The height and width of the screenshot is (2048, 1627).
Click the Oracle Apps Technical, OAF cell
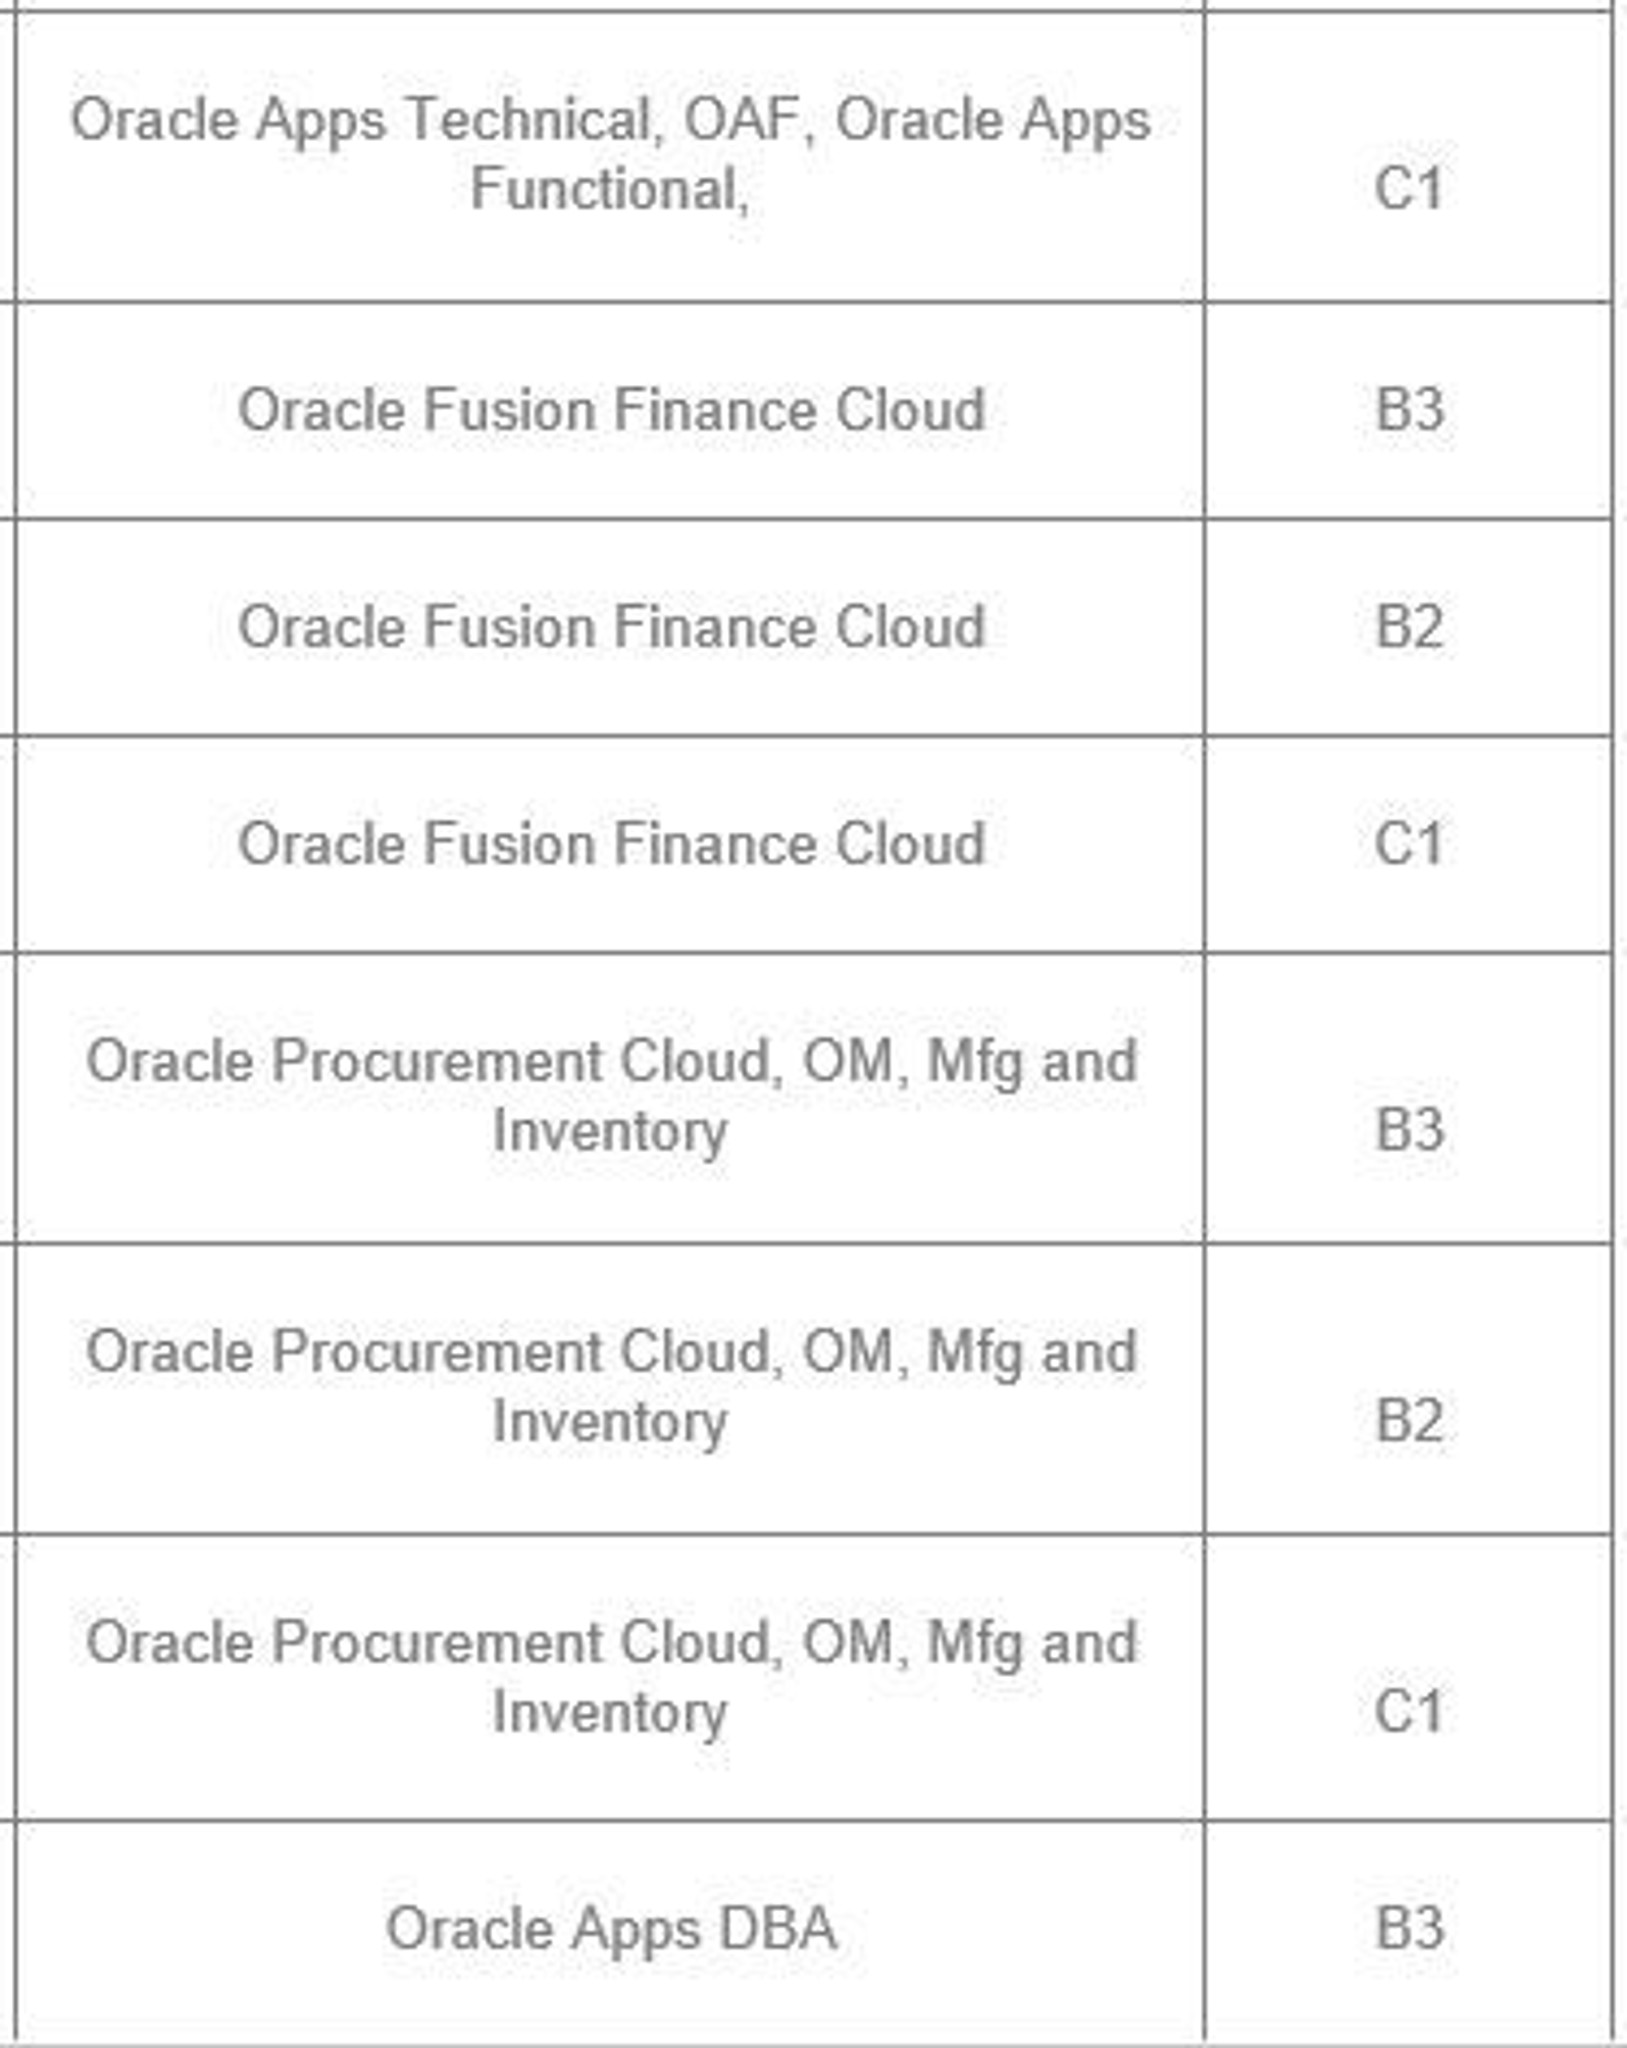(x=610, y=154)
